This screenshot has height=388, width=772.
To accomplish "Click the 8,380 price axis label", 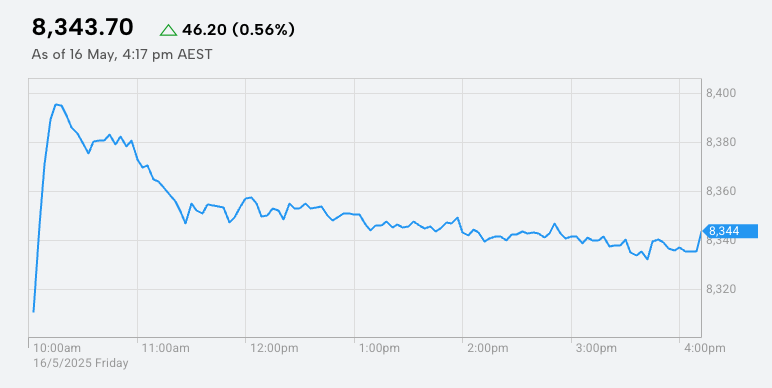I will pyautogui.click(x=720, y=142).
